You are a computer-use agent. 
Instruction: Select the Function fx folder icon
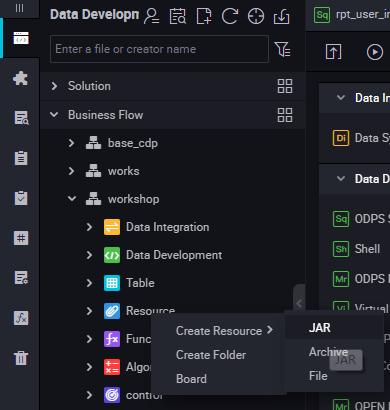pyautogui.click(x=112, y=339)
